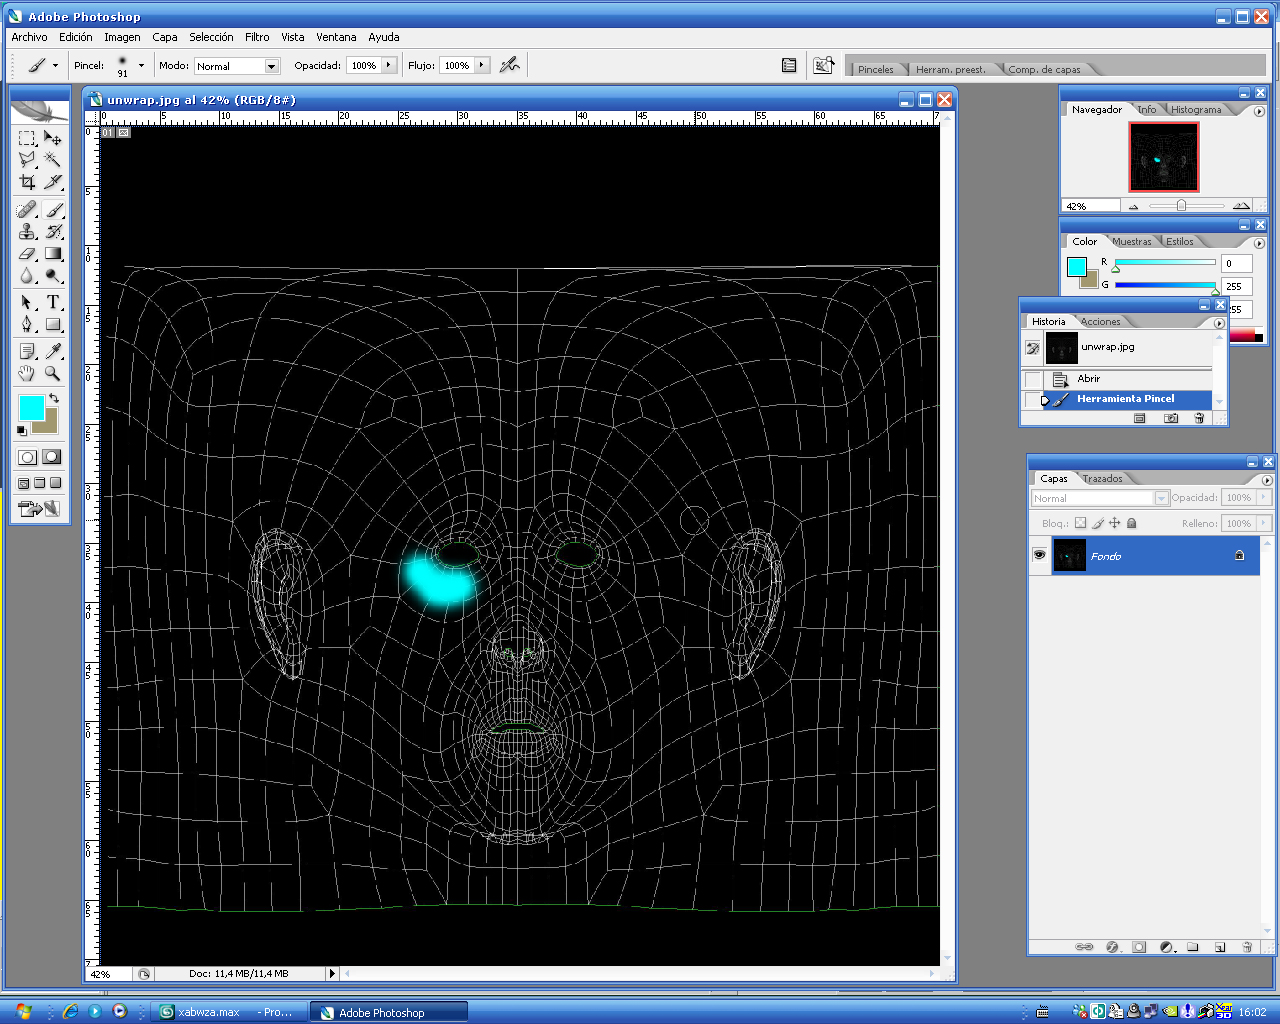
Task: Select the Rectangle shape tool
Action: [x=53, y=324]
